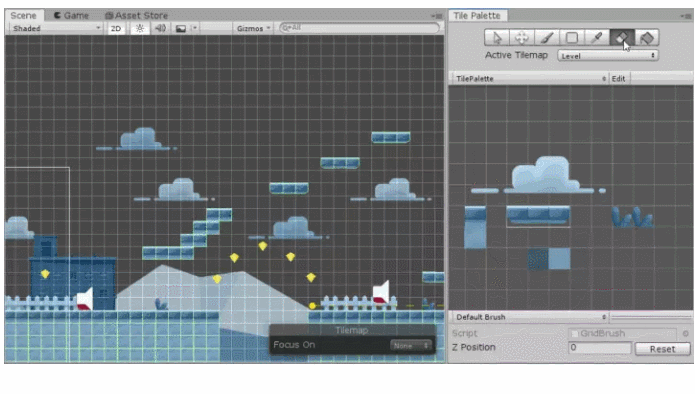Click the script object picker circle icon

coord(686,334)
